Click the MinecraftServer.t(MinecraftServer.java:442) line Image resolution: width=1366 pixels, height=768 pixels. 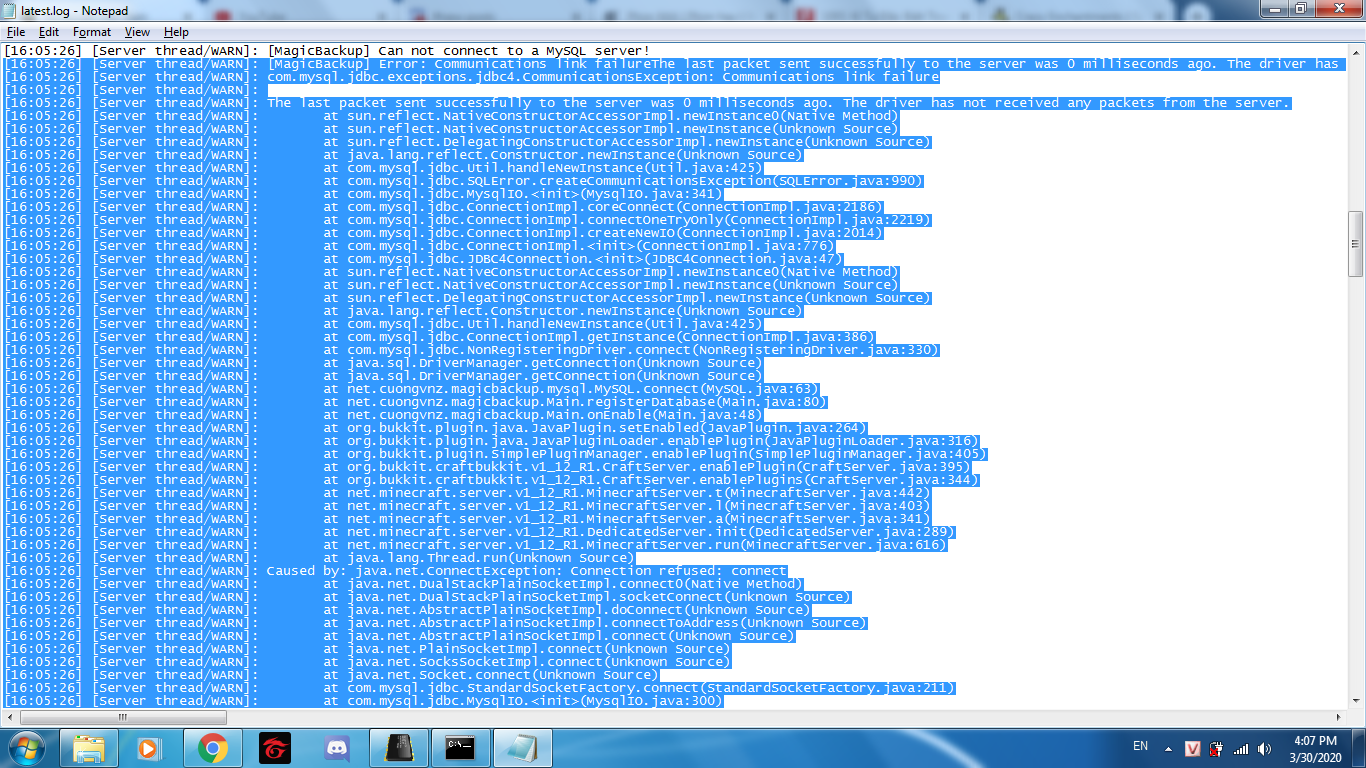pos(469,493)
